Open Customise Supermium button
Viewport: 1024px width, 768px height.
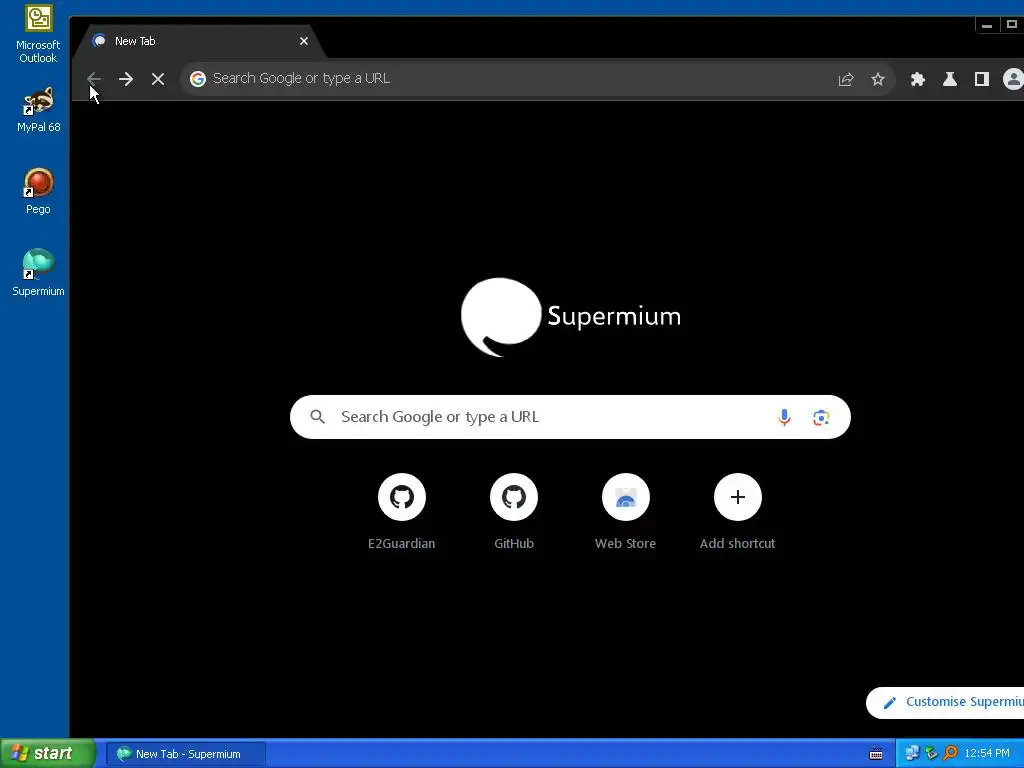(945, 703)
